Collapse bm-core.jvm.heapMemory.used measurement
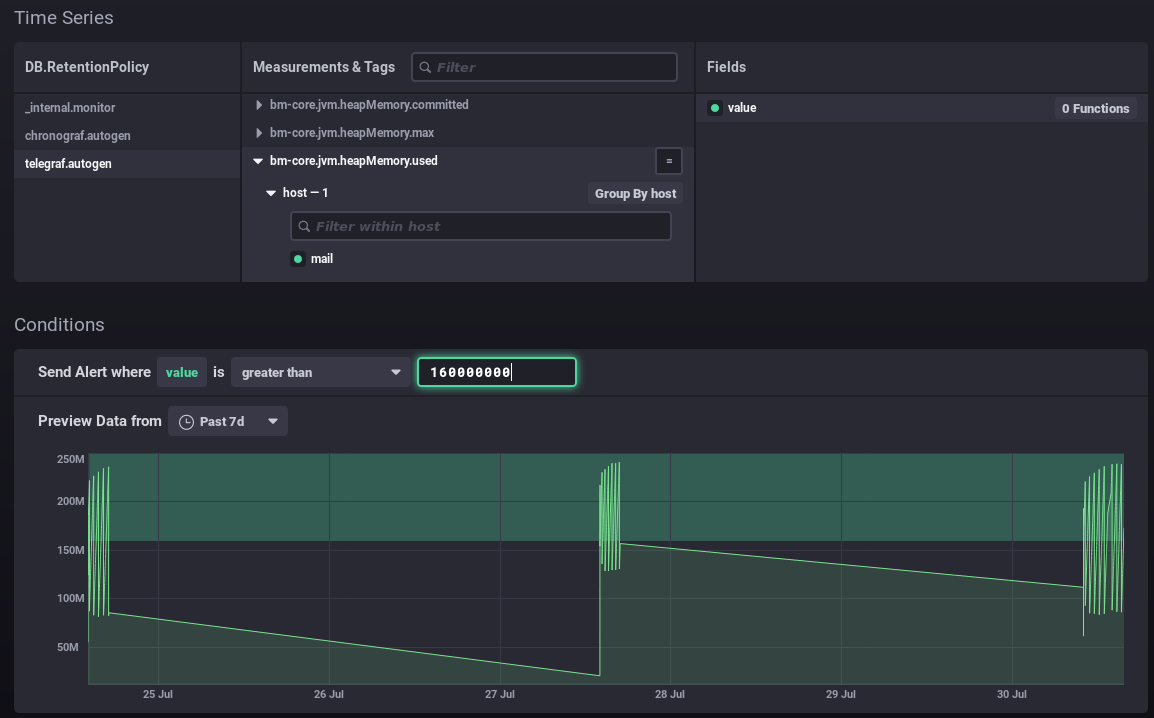The image size is (1154, 718). 258,161
